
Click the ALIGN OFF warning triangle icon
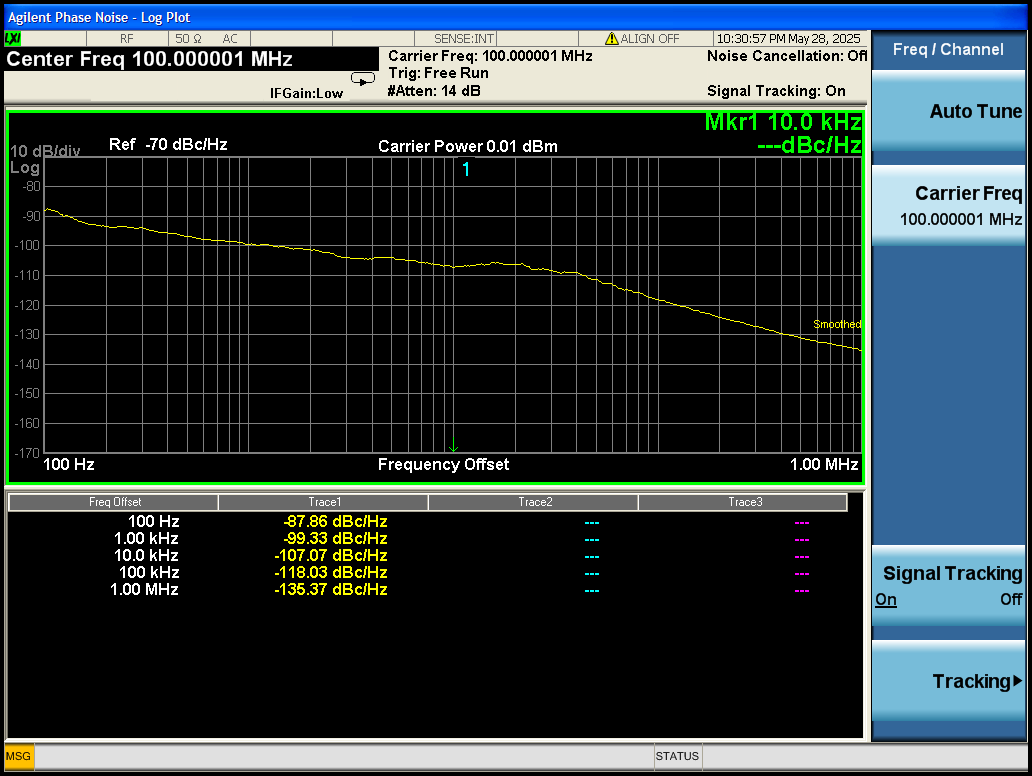611,39
